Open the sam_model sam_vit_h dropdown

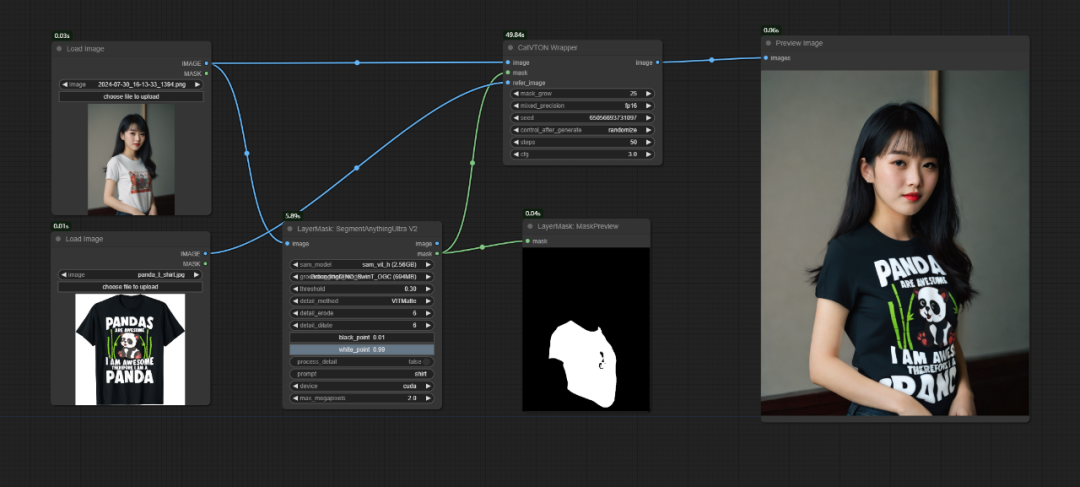pyautogui.click(x=361, y=265)
